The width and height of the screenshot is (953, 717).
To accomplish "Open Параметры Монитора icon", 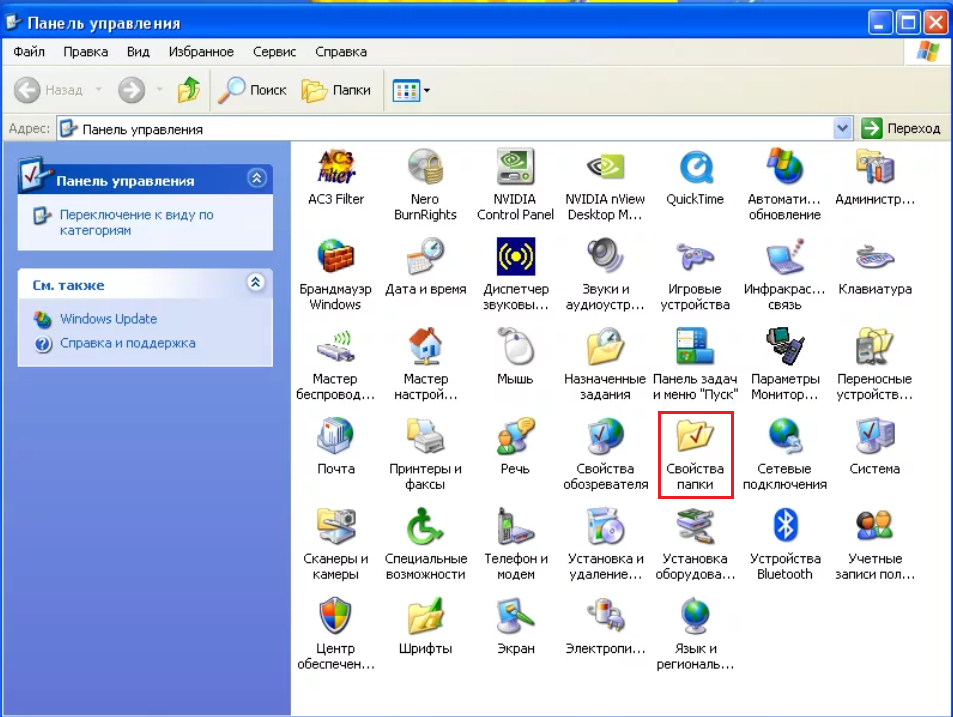I will pyautogui.click(x=785, y=365).
